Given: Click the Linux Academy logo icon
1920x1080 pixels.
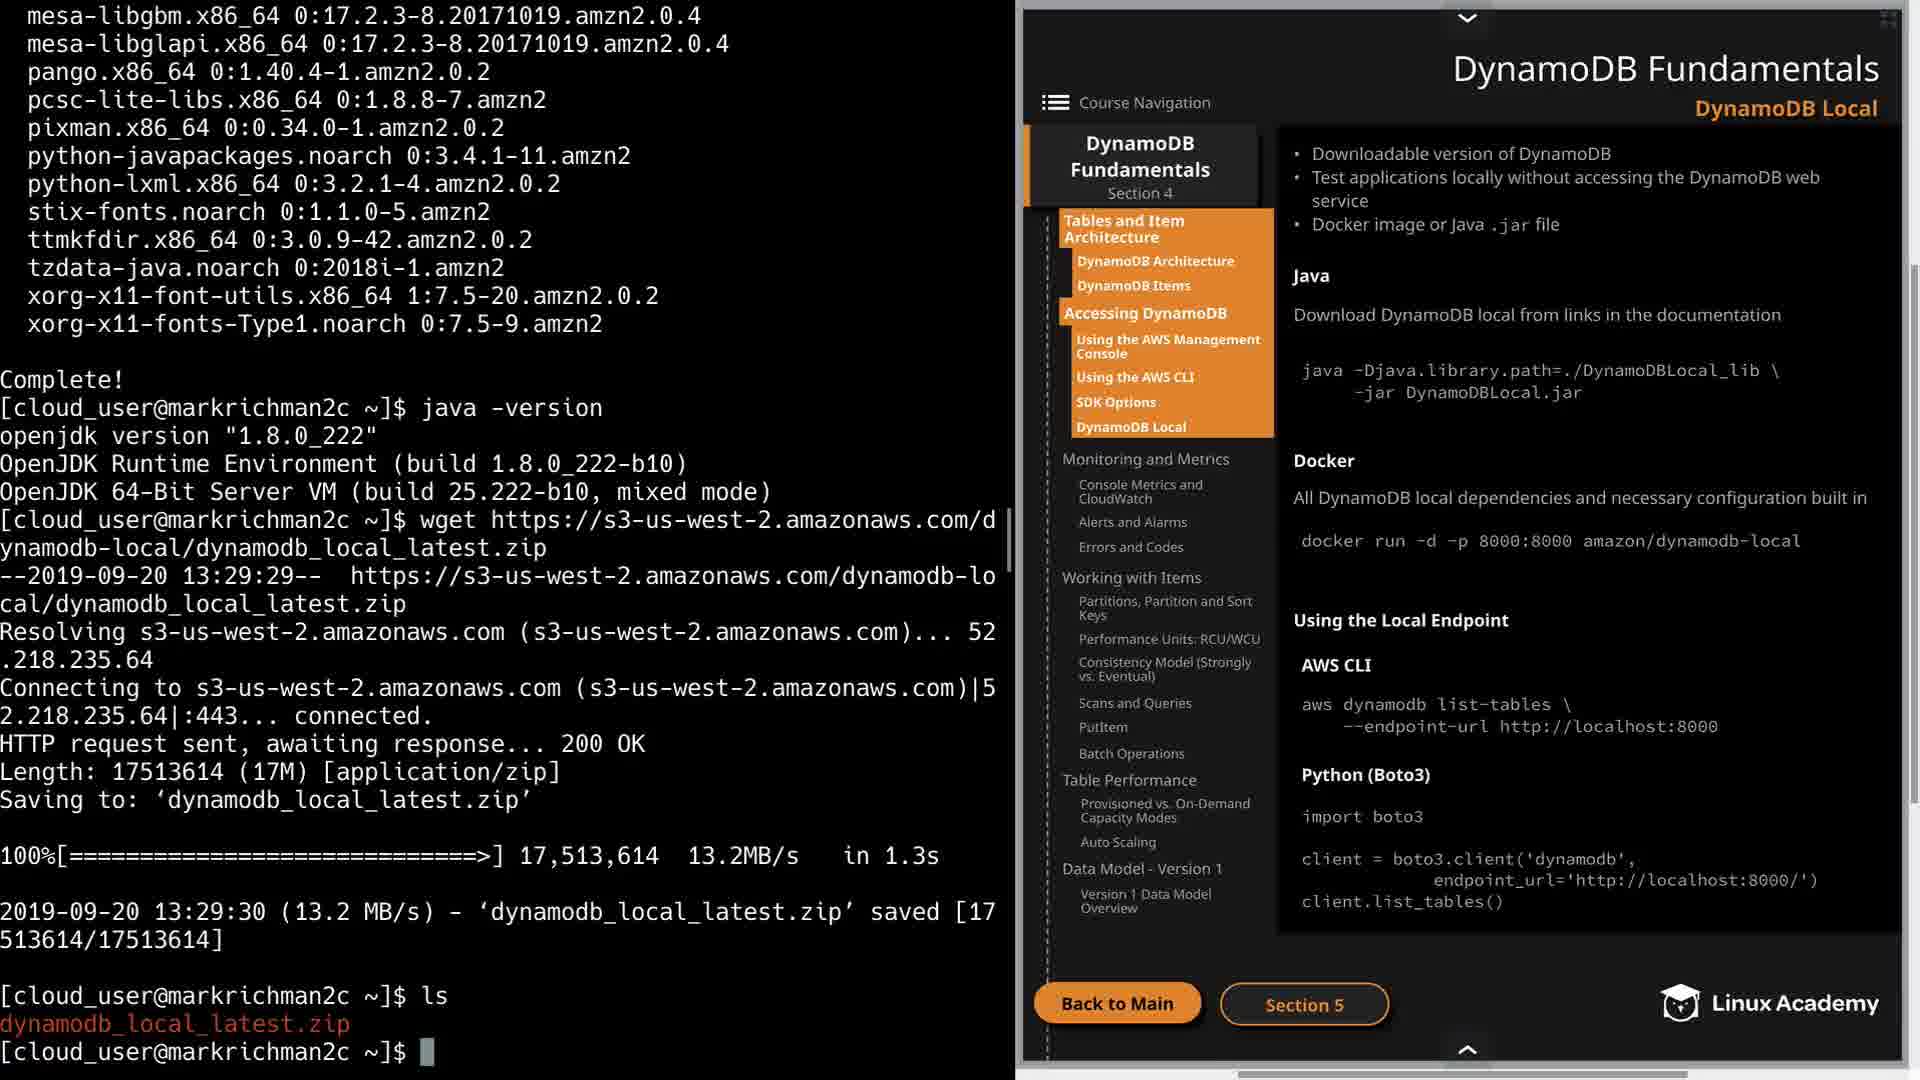Looking at the screenshot, I should coord(1680,1003).
